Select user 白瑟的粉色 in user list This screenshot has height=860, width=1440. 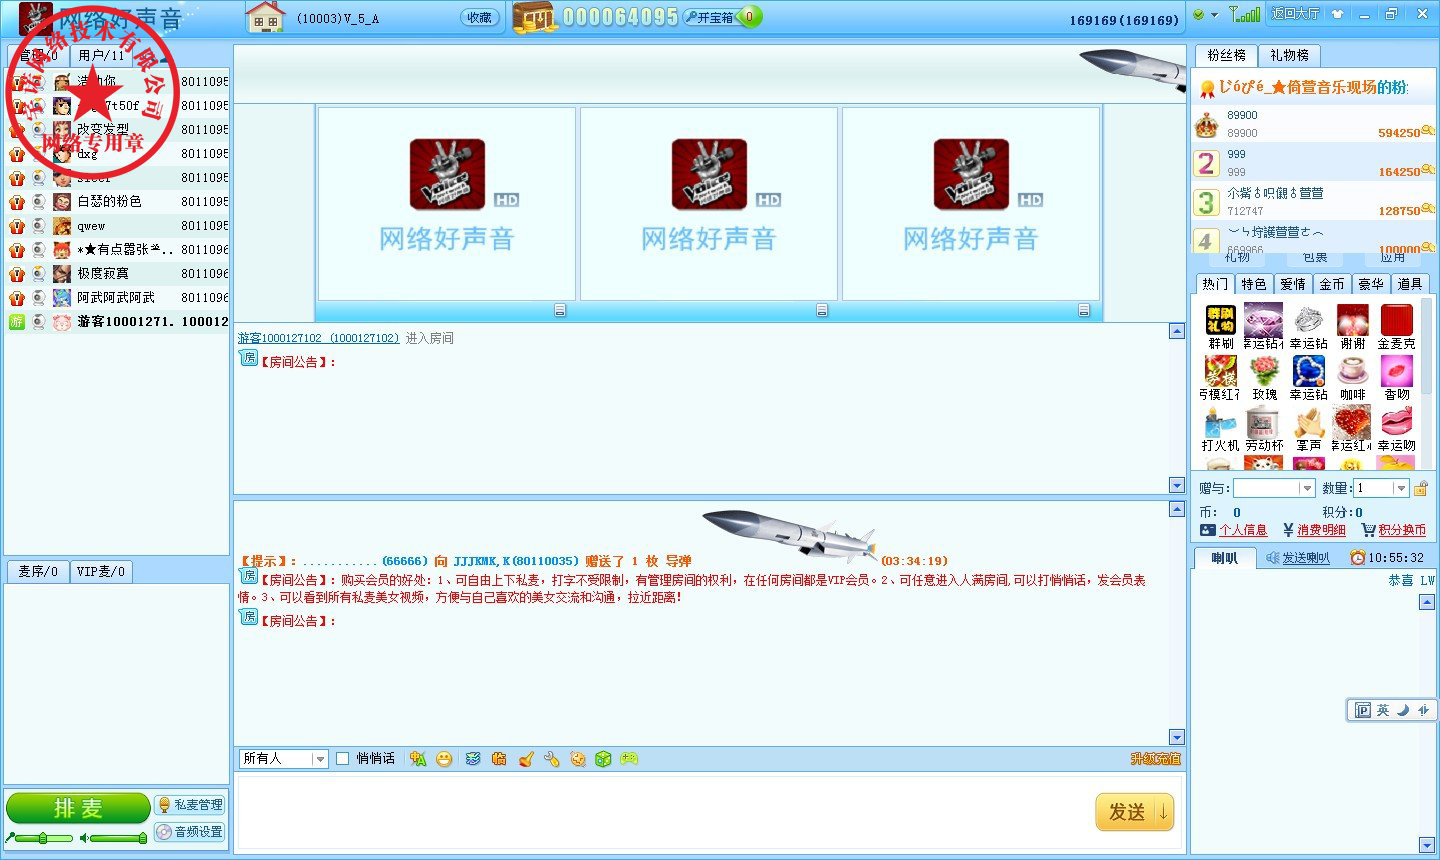point(118,201)
